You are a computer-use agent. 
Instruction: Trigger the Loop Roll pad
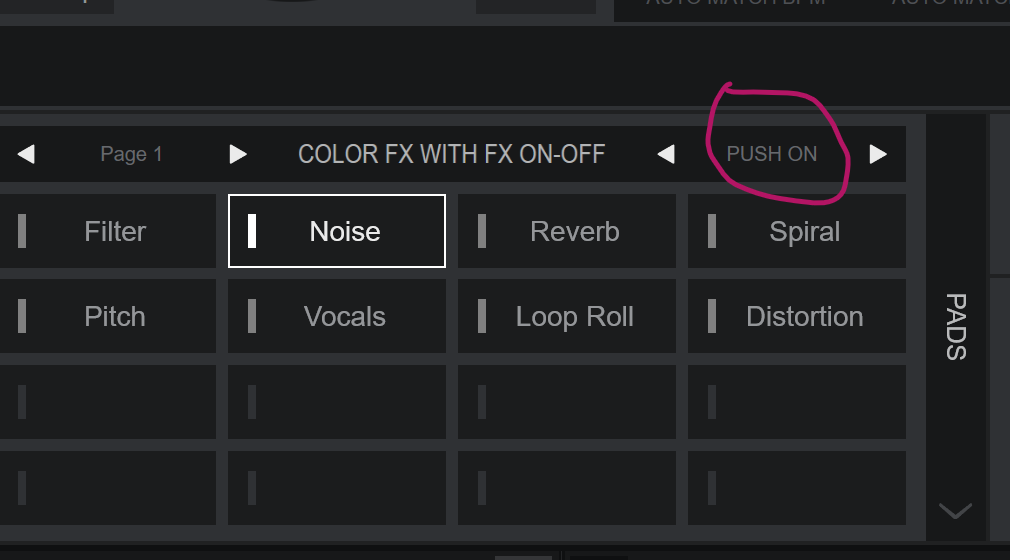[567, 316]
